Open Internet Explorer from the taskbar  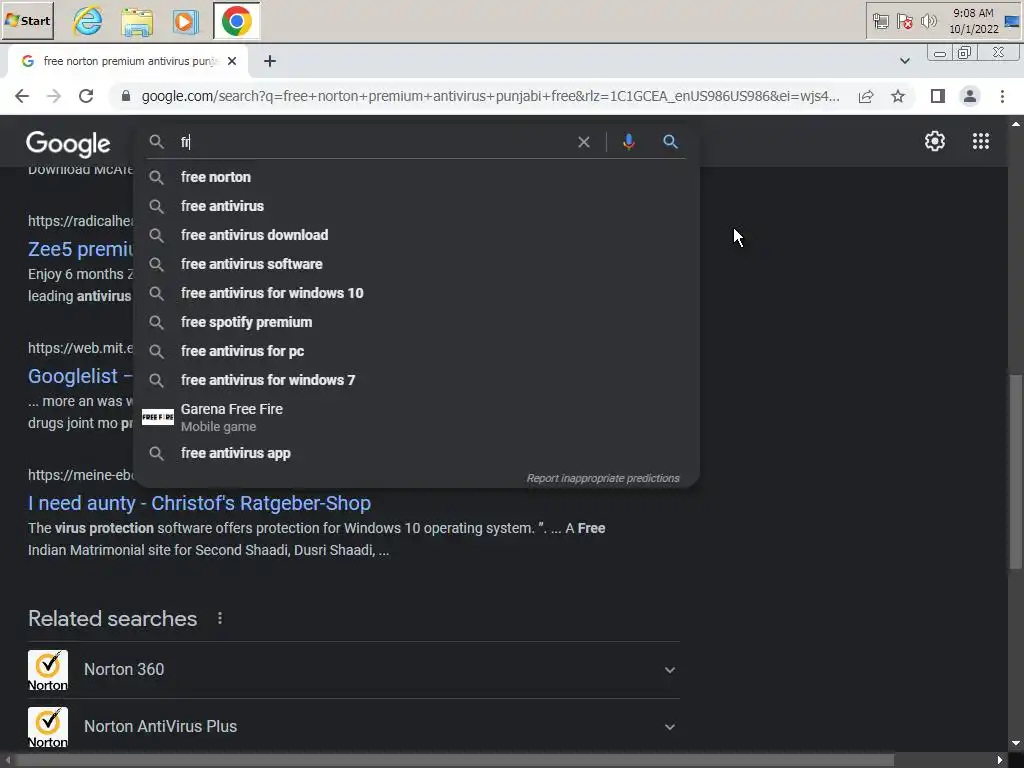coord(88,21)
